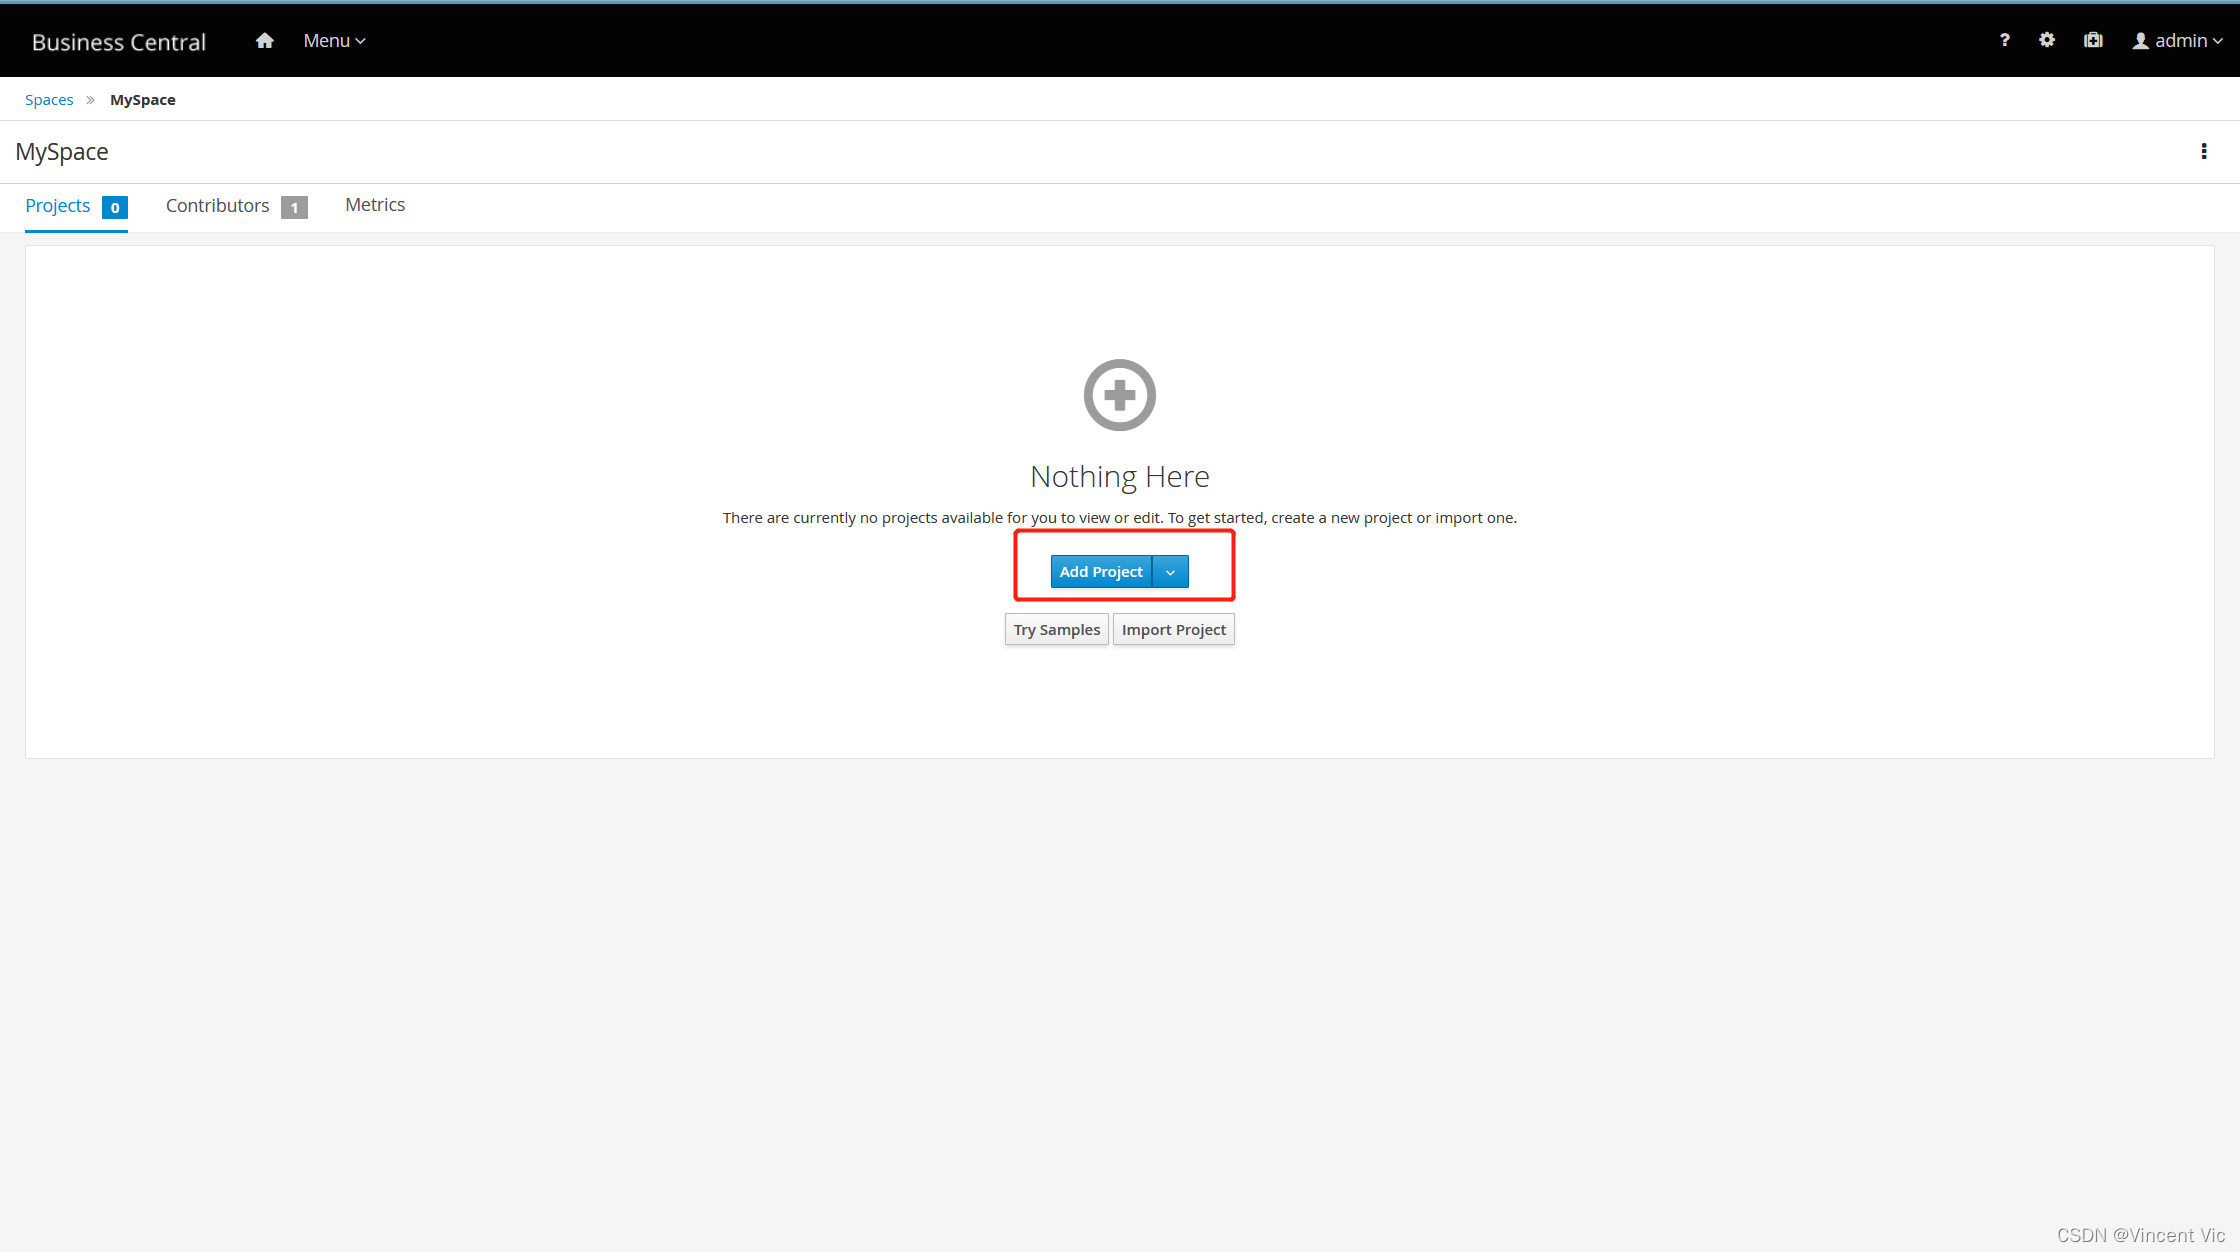The width and height of the screenshot is (2240, 1252).
Task: Open the settings gear icon
Action: pyautogui.click(x=2047, y=40)
